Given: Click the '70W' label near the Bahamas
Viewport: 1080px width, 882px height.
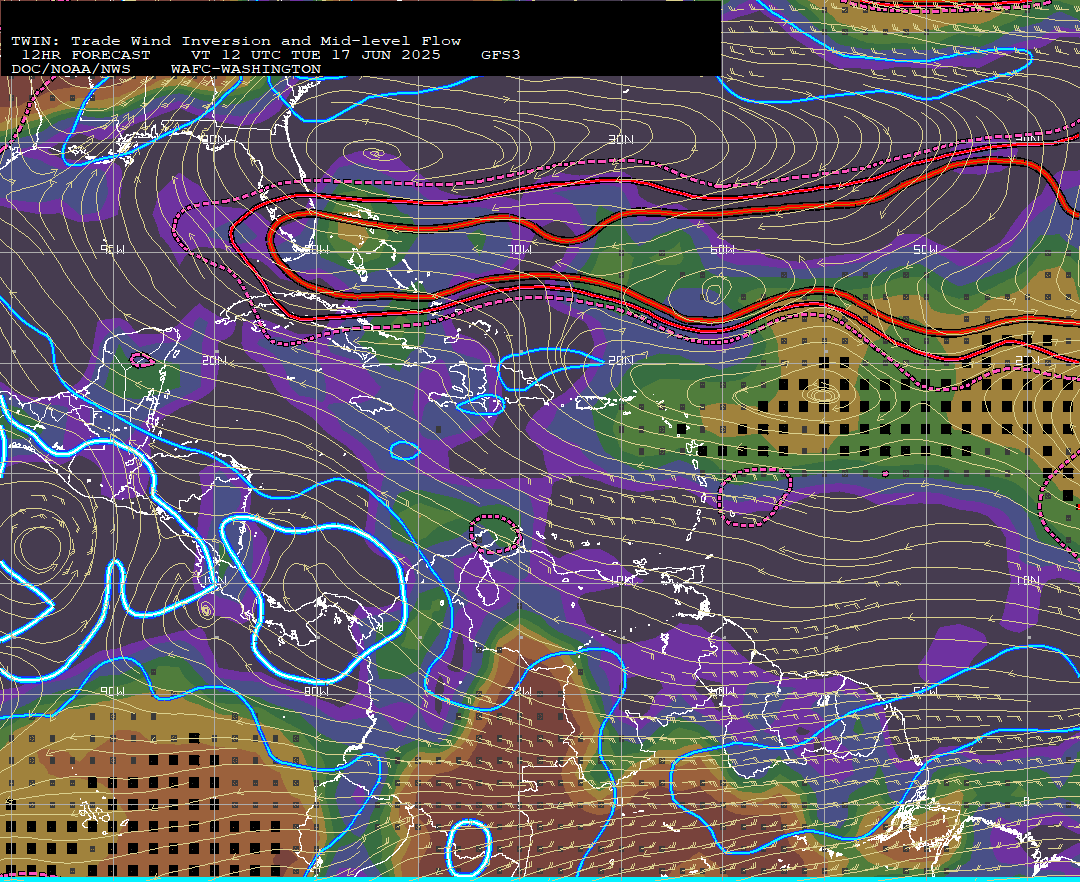Looking at the screenshot, I should tap(521, 249).
